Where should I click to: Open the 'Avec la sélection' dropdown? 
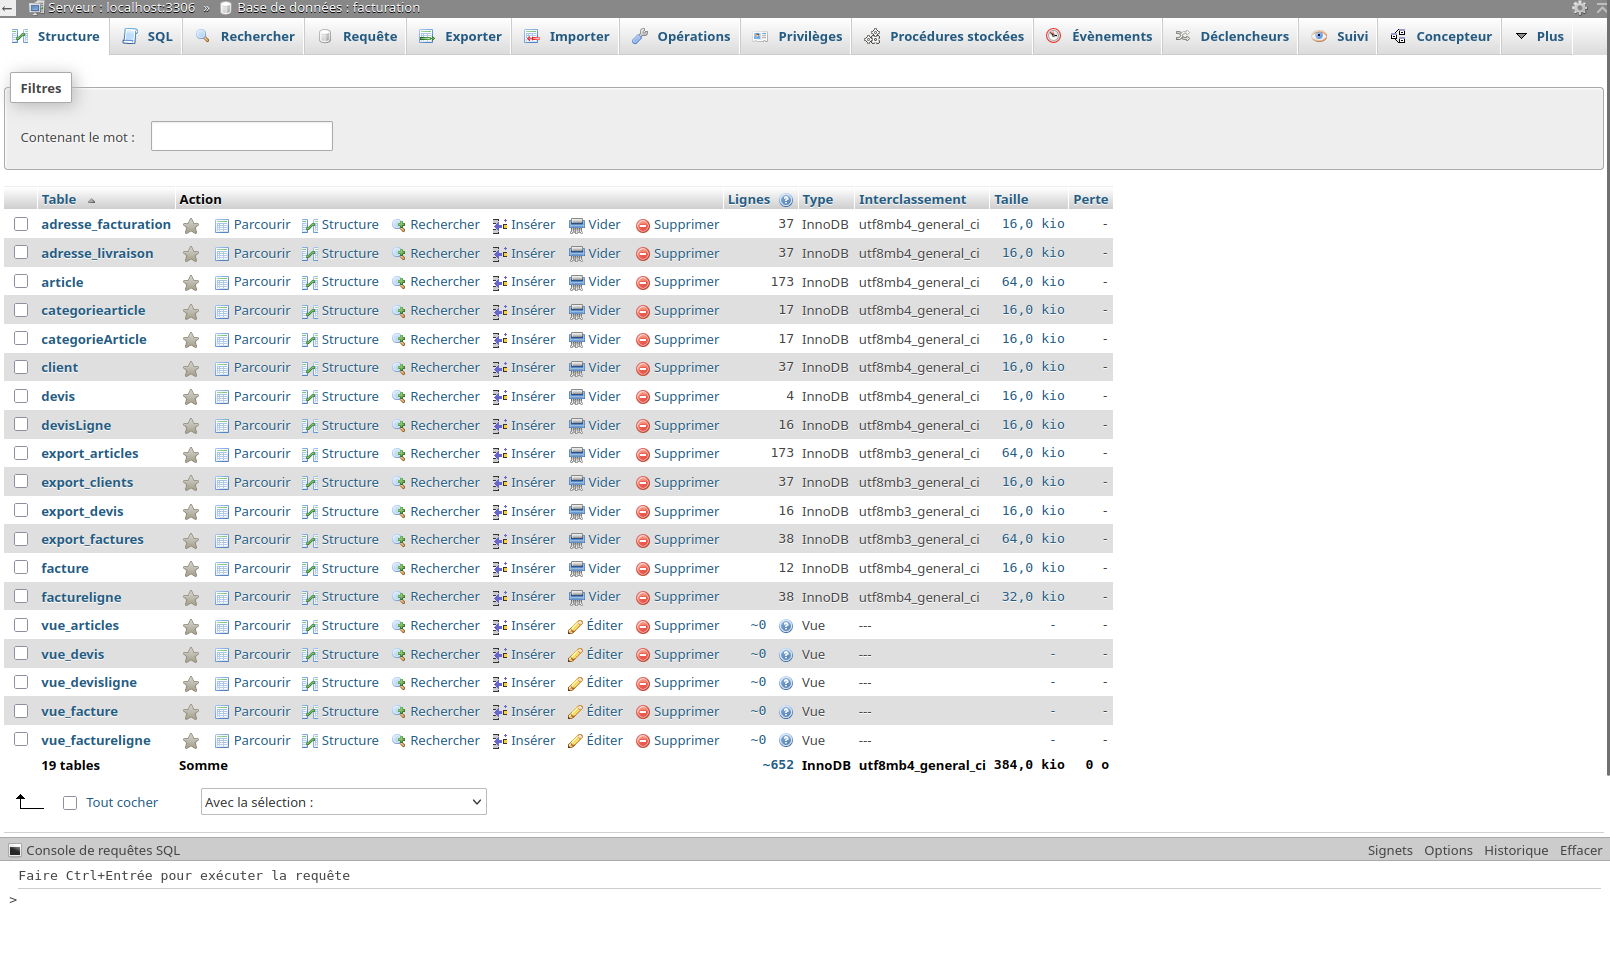tap(343, 802)
